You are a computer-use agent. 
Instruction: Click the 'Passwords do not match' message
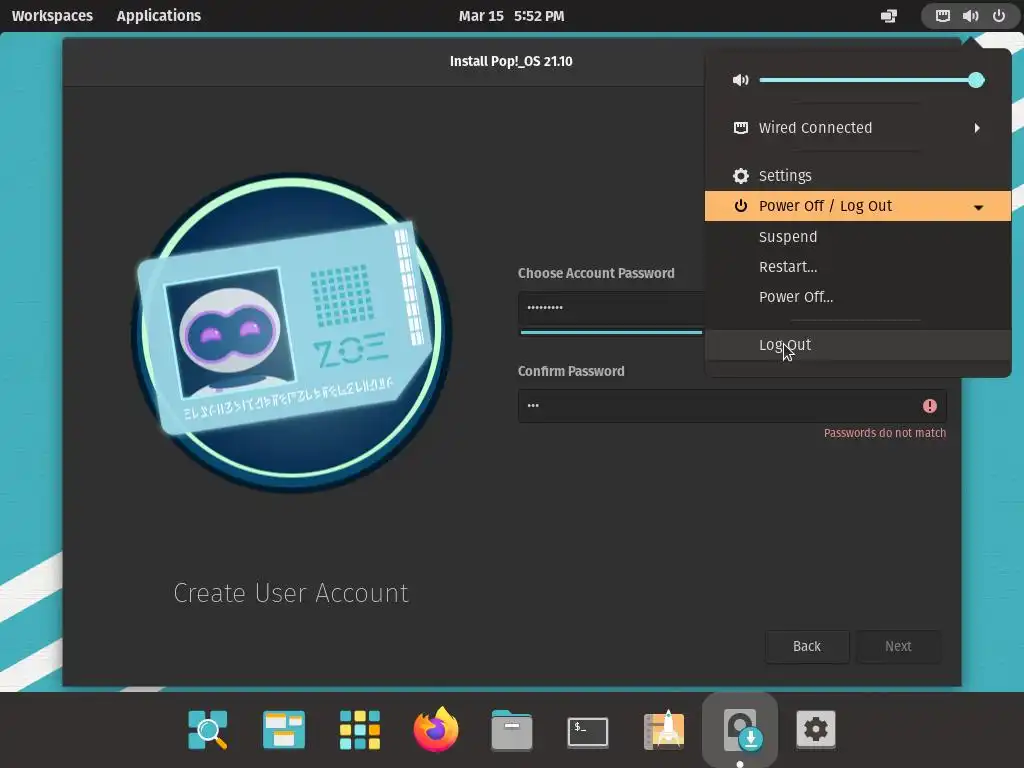(884, 432)
